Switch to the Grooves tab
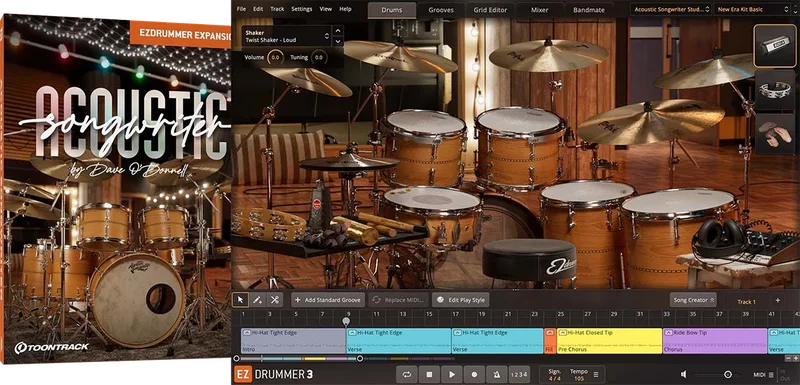800x385 pixels. [x=441, y=10]
